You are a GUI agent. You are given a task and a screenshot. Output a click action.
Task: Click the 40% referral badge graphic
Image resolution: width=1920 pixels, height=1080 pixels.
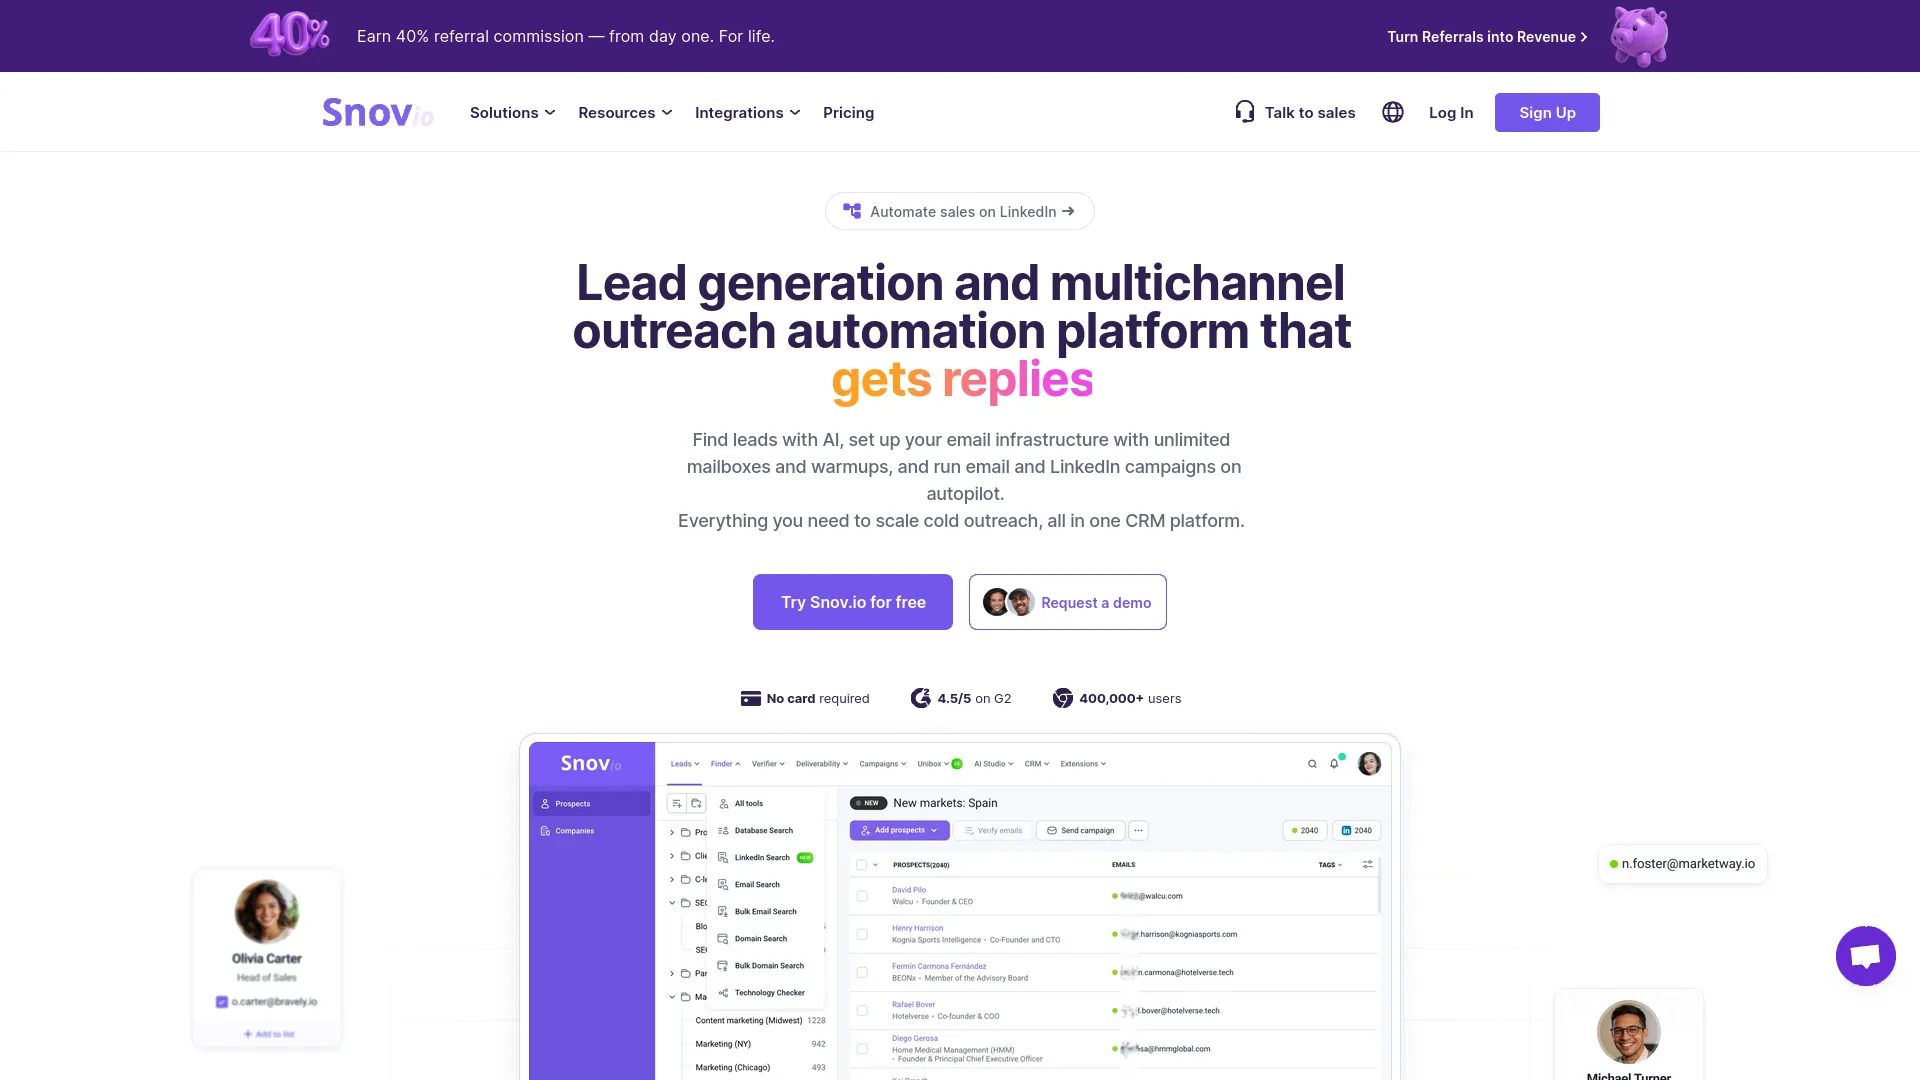(290, 35)
